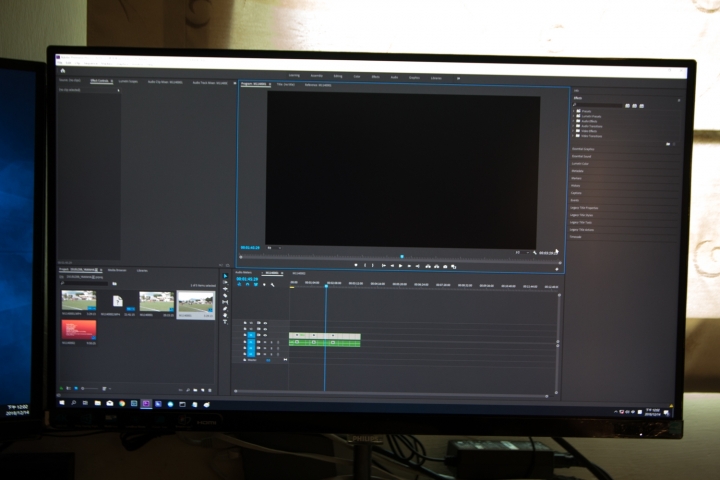The image size is (720, 480).
Task: Open Windows Start button
Action: [62, 403]
